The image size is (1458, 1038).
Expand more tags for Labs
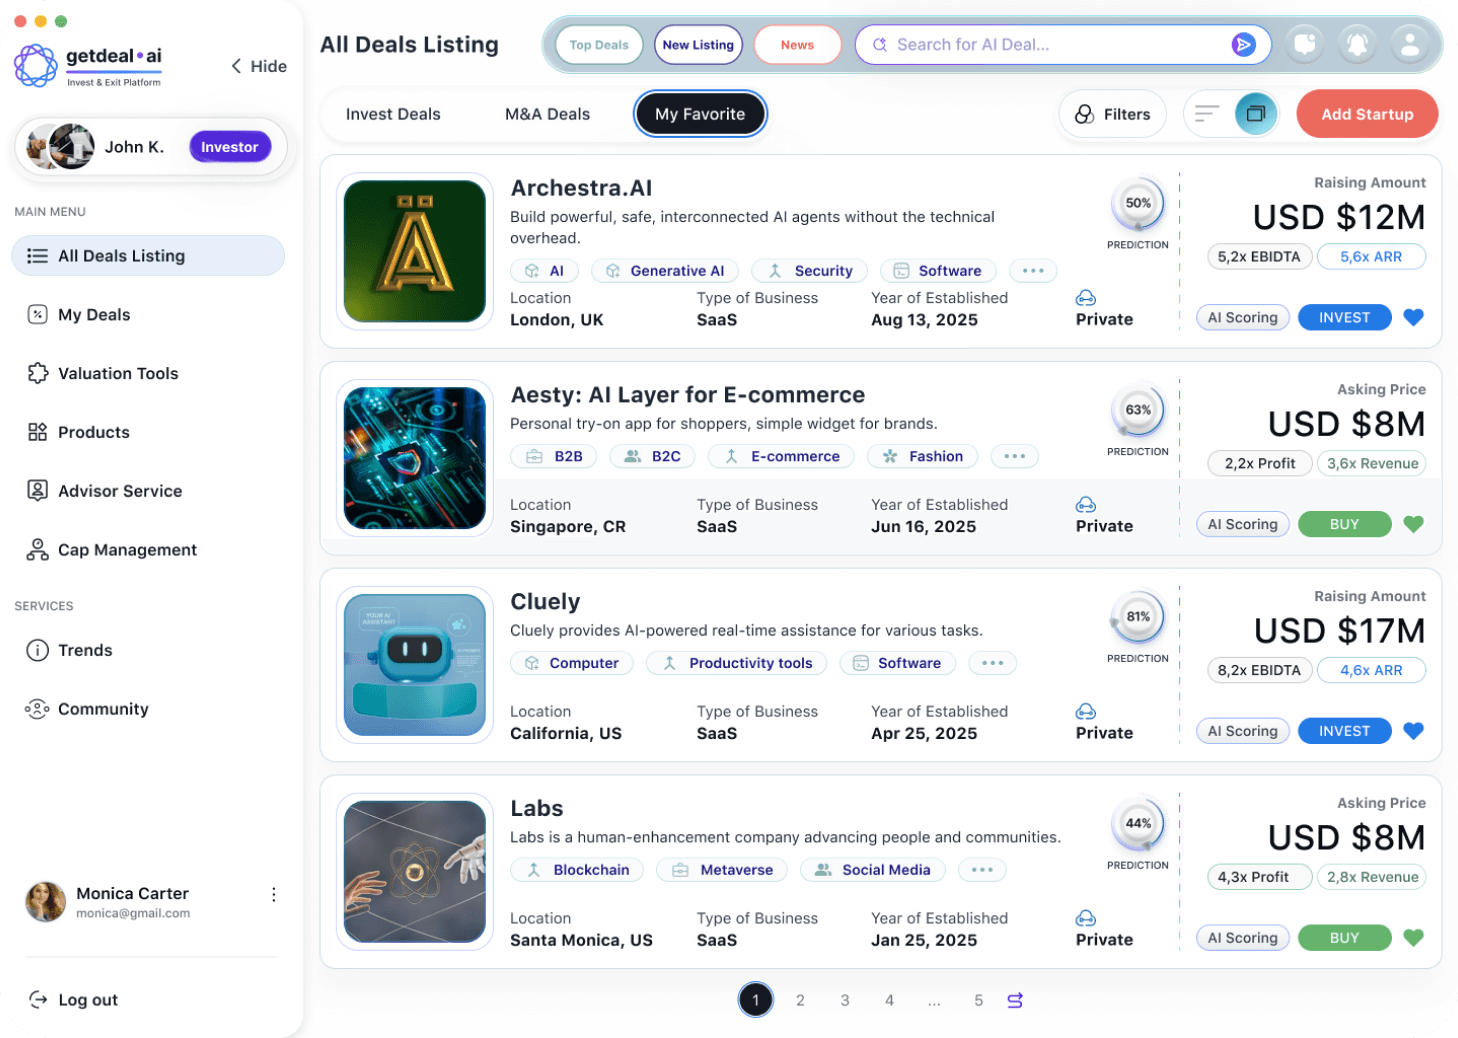982,870
